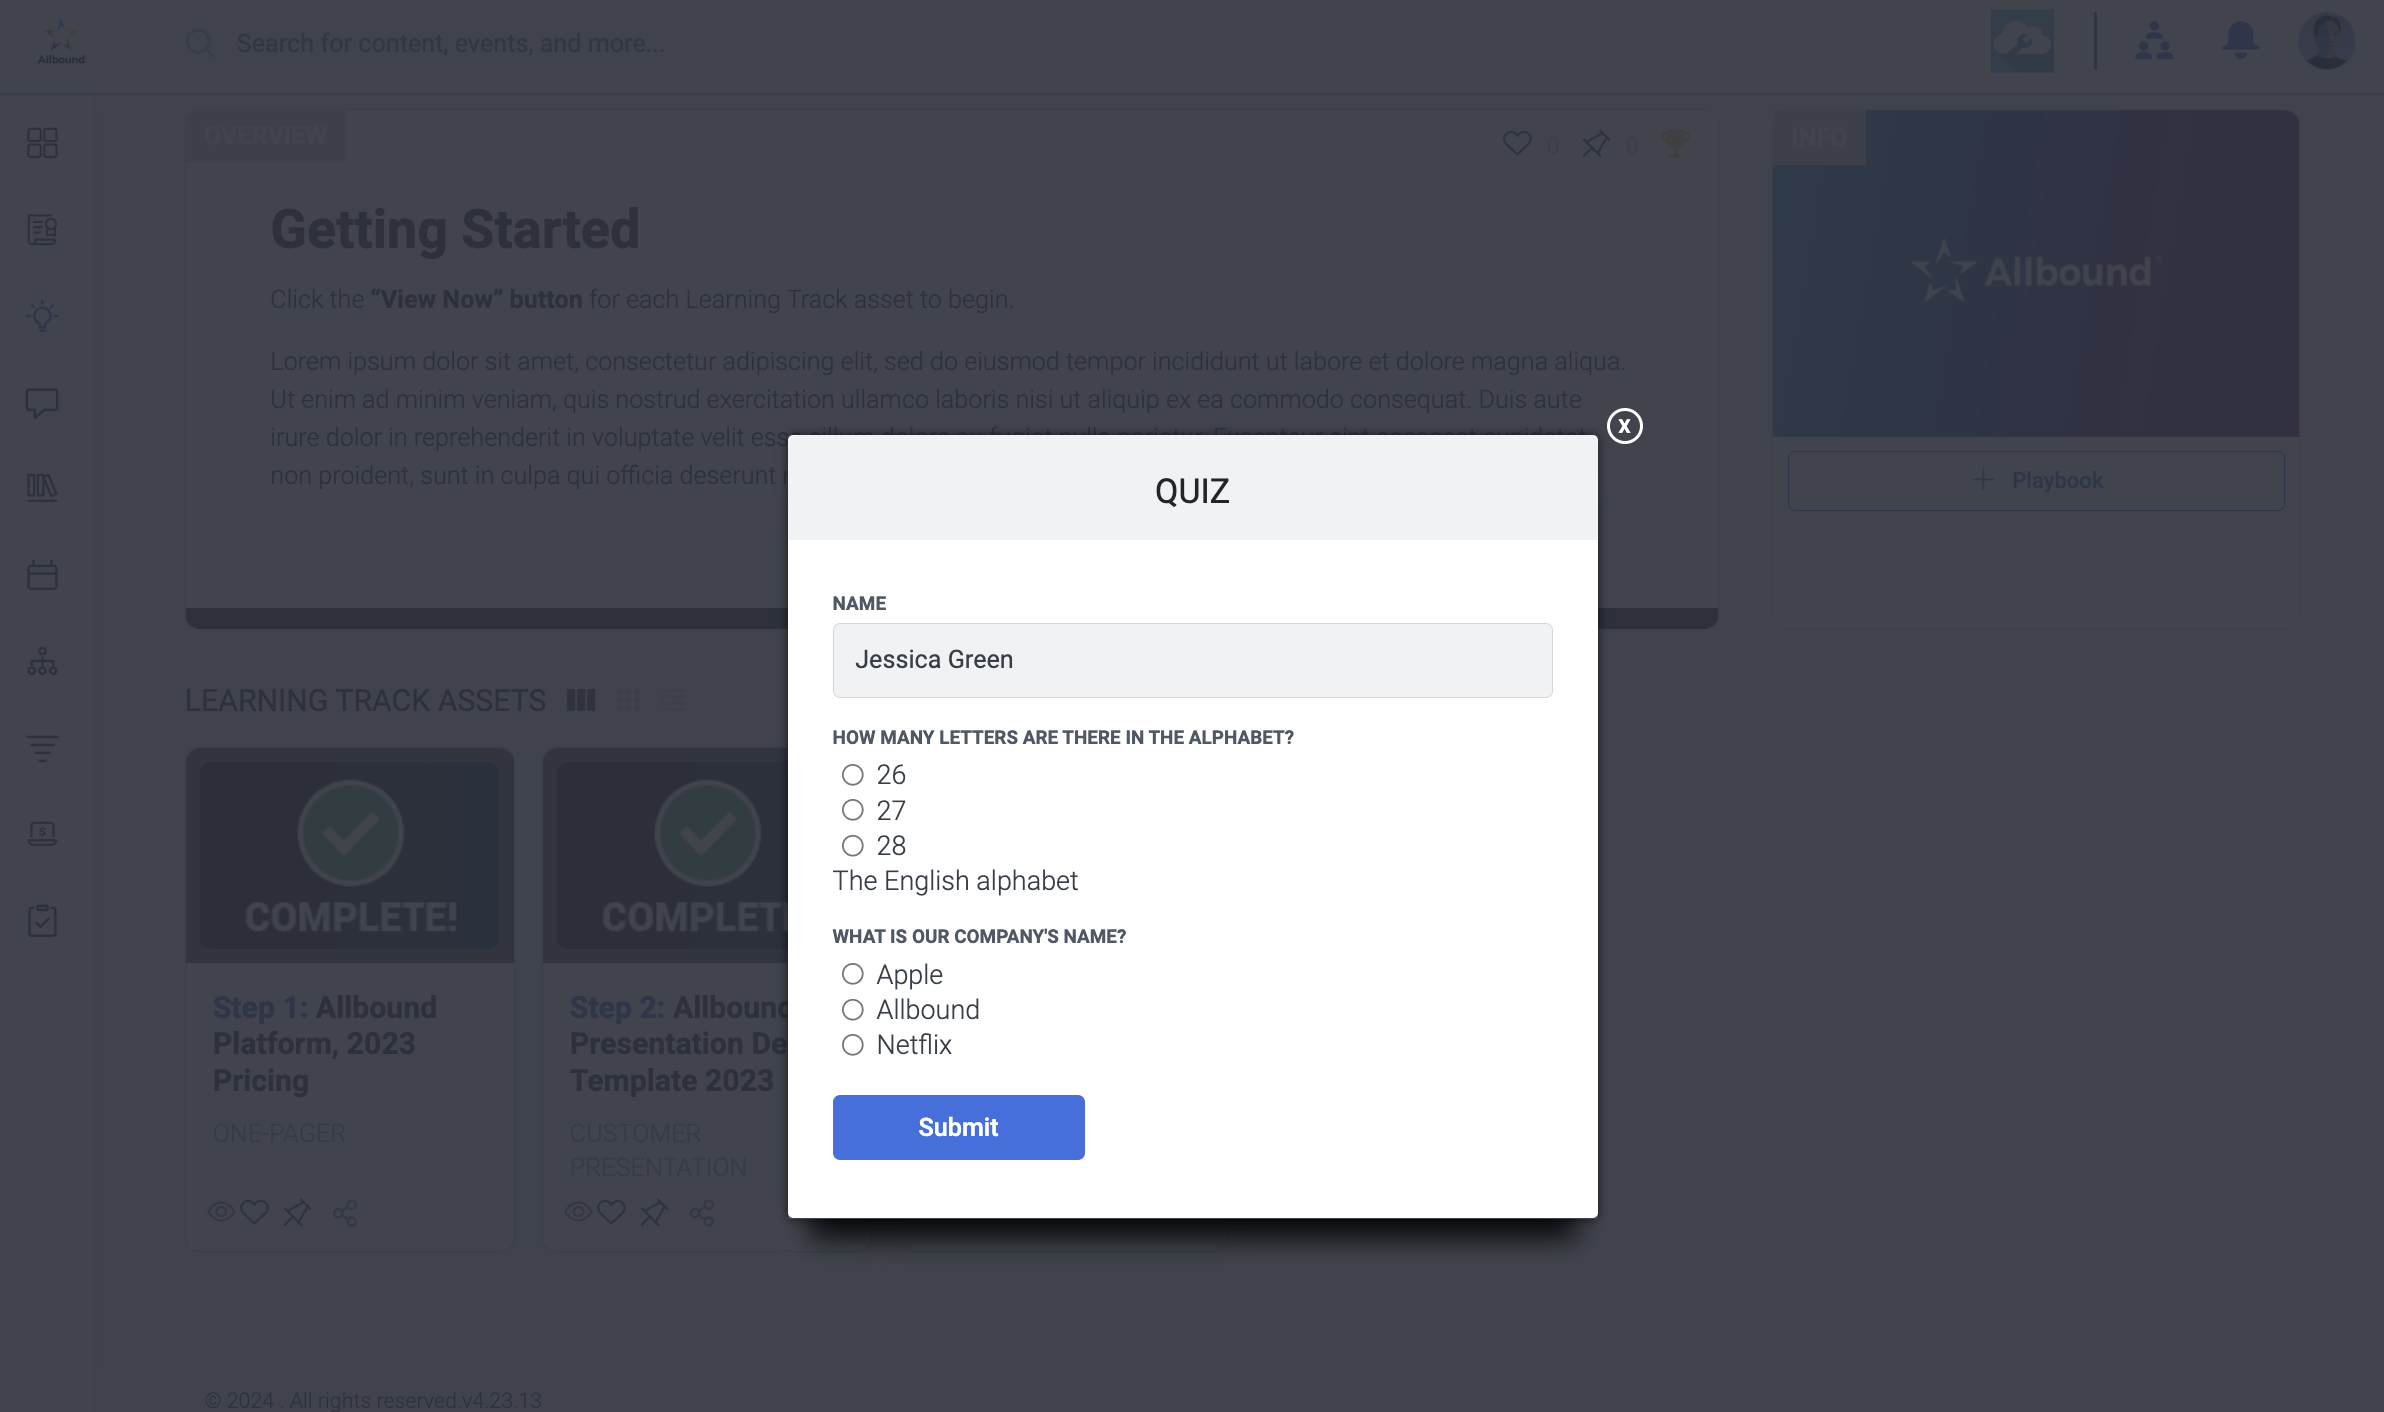Choose the Allbound radio option

[852, 1010]
